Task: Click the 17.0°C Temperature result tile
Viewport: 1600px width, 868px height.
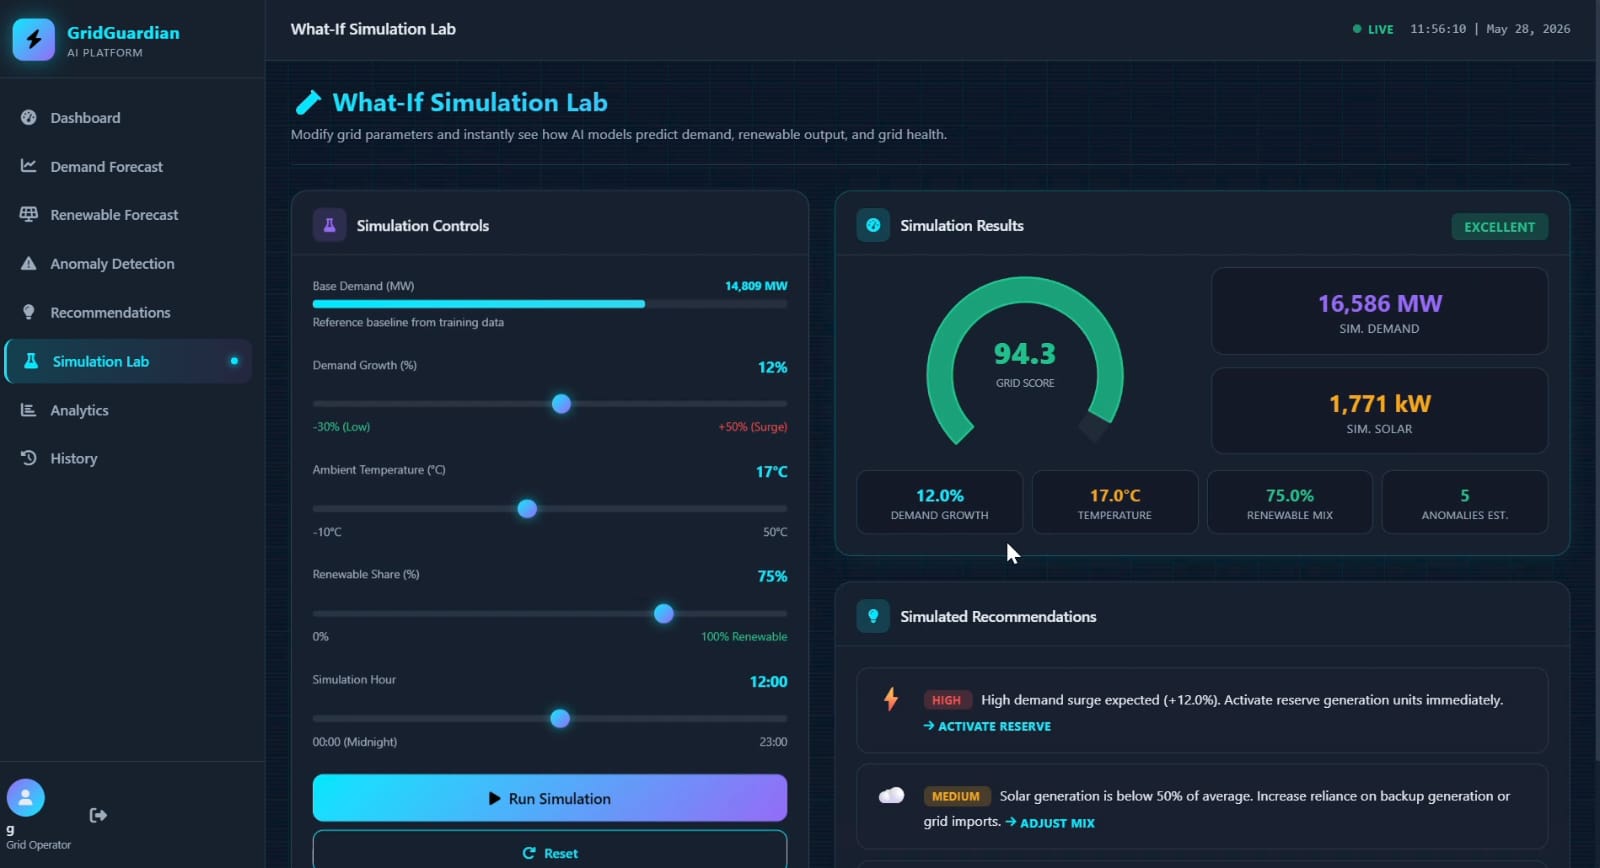Action: pos(1115,502)
